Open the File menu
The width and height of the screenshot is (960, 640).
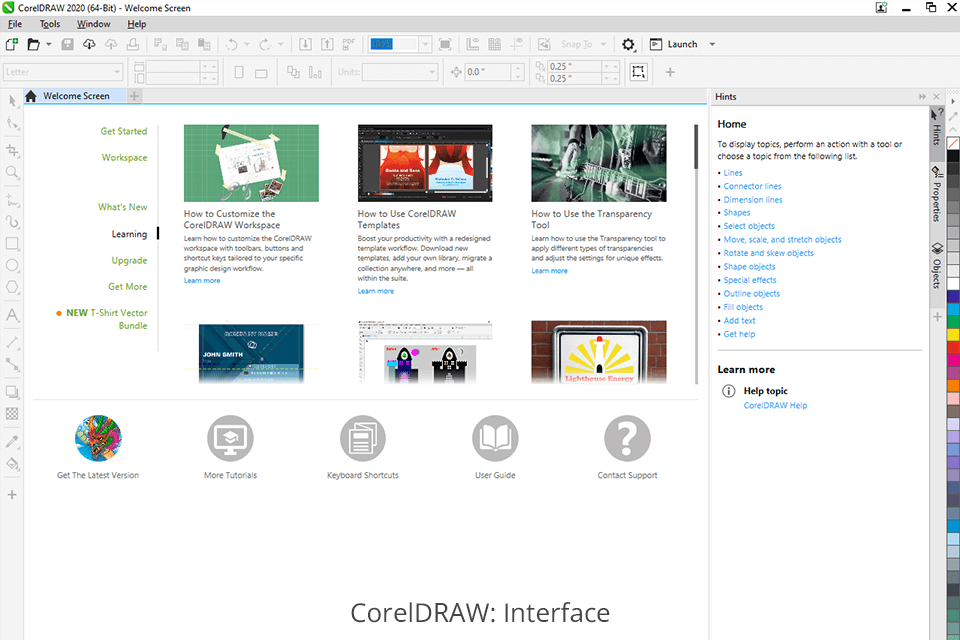[x=15, y=24]
